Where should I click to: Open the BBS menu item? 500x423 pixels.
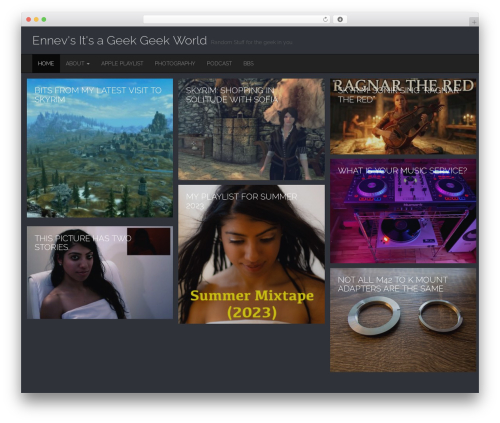tap(248, 63)
